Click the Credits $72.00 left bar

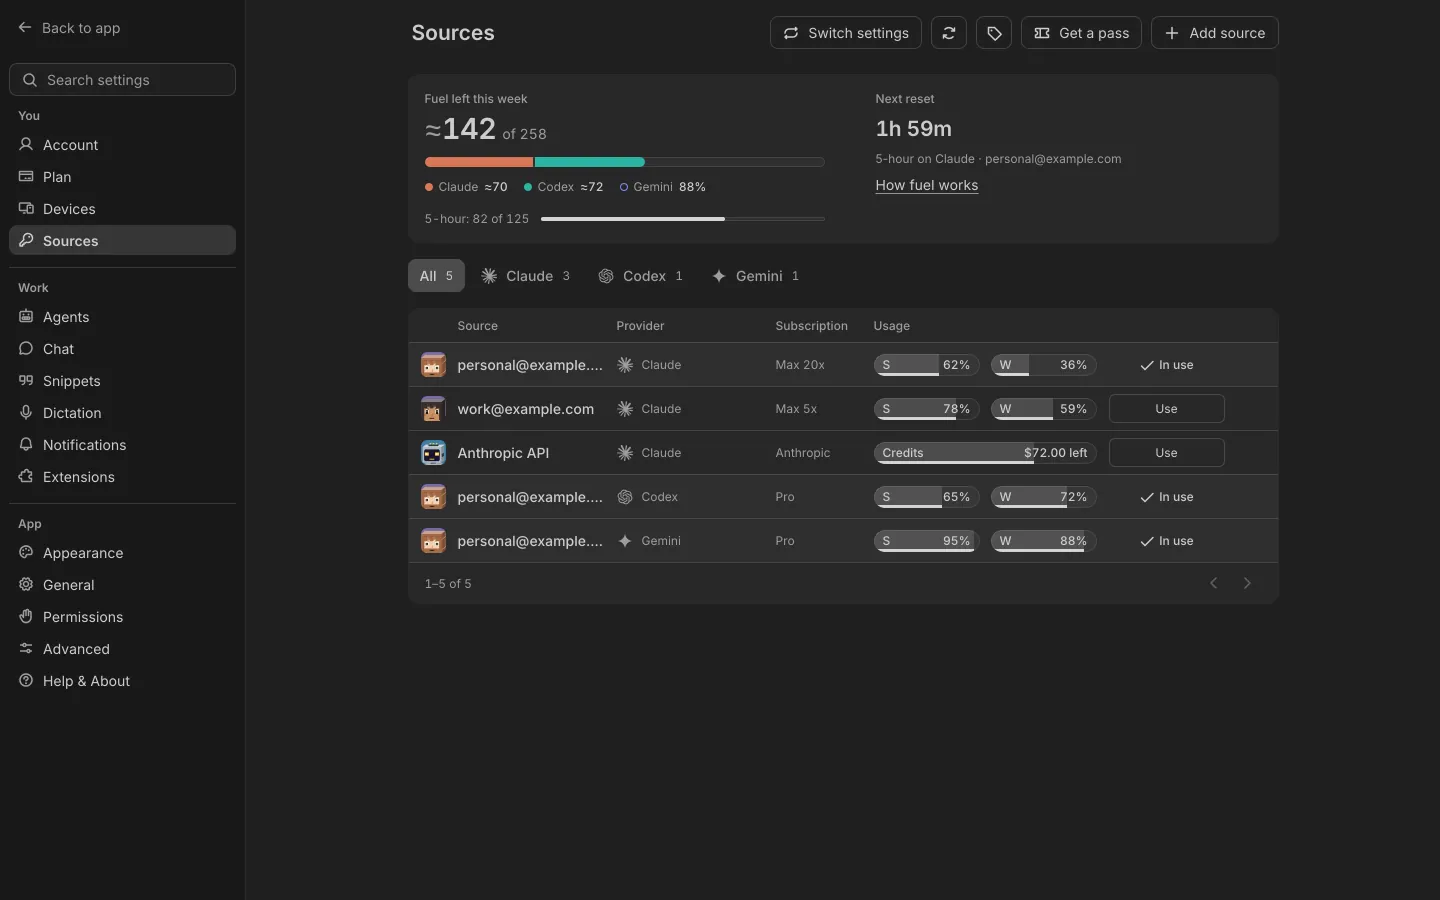pyautogui.click(x=986, y=453)
